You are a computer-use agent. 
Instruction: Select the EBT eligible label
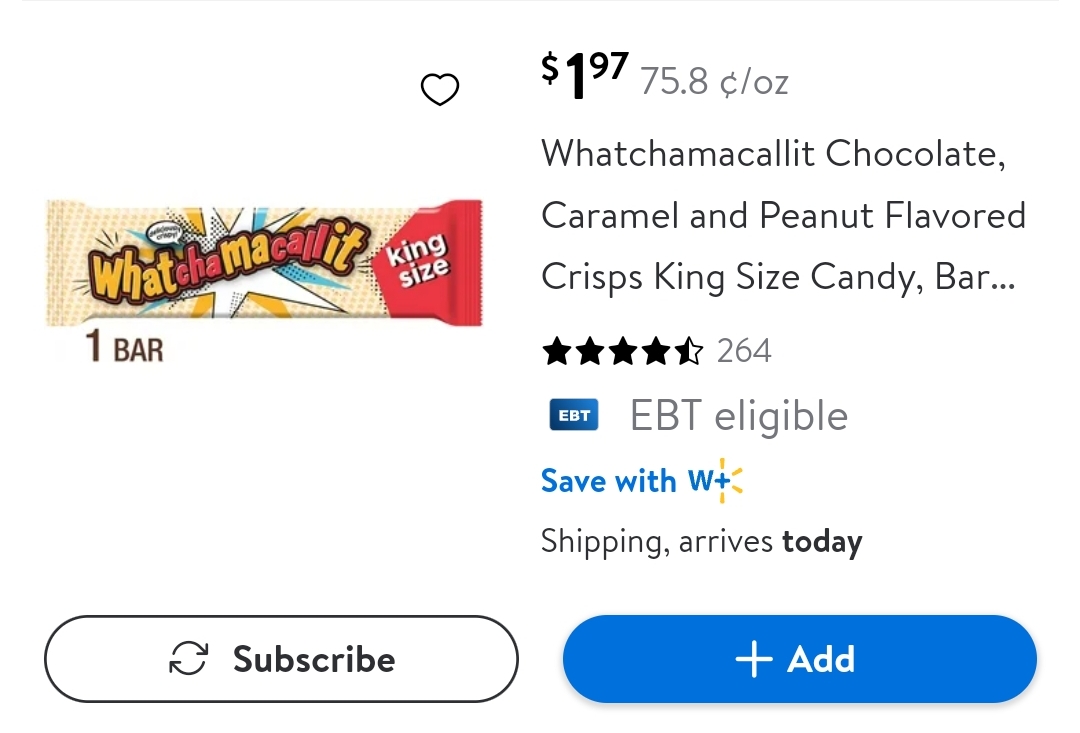[x=739, y=415]
